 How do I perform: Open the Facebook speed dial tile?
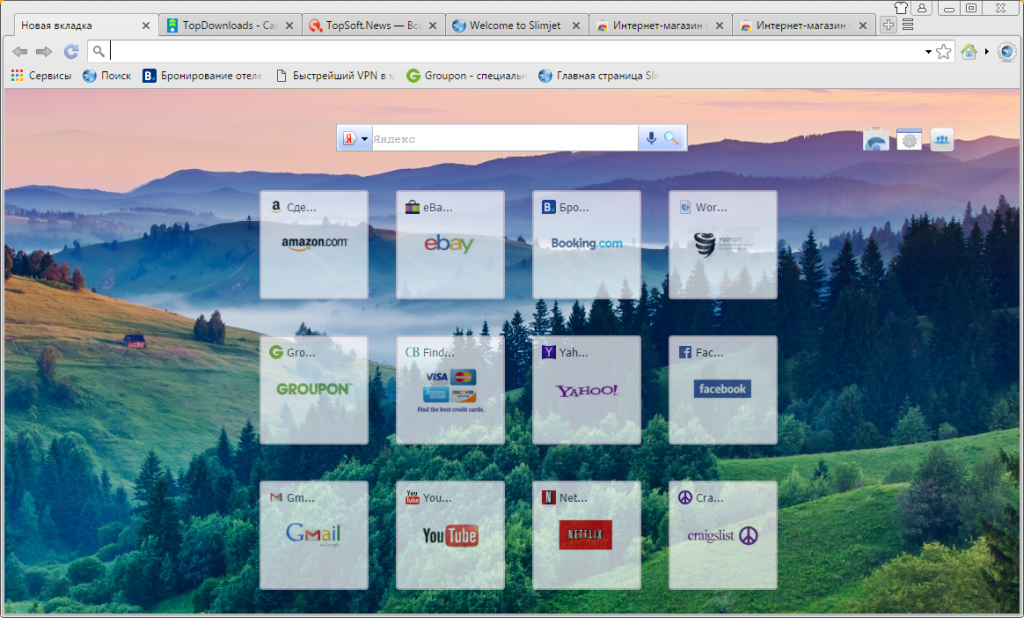(723, 390)
